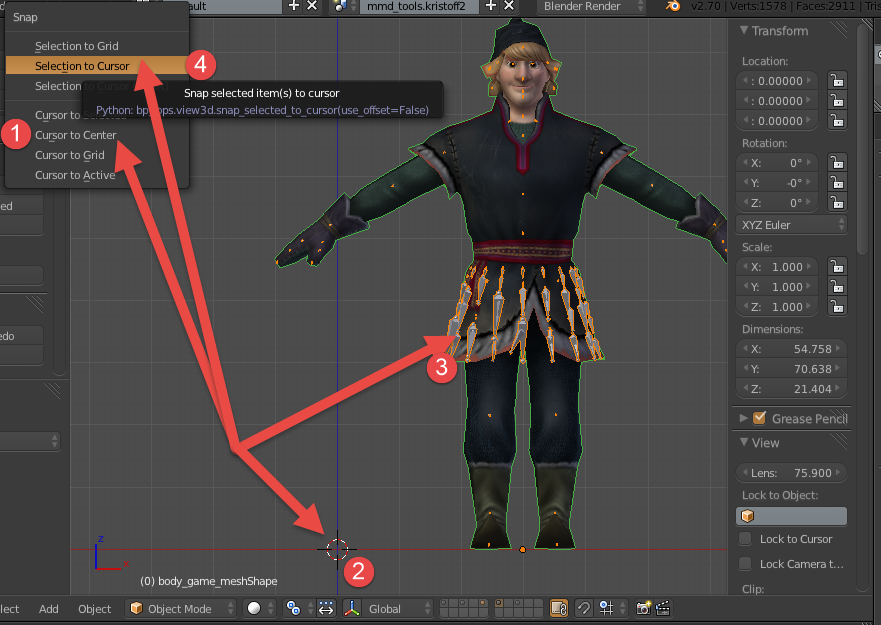Open dropdown in left tool panel
881x625 pixels.
(30, 440)
